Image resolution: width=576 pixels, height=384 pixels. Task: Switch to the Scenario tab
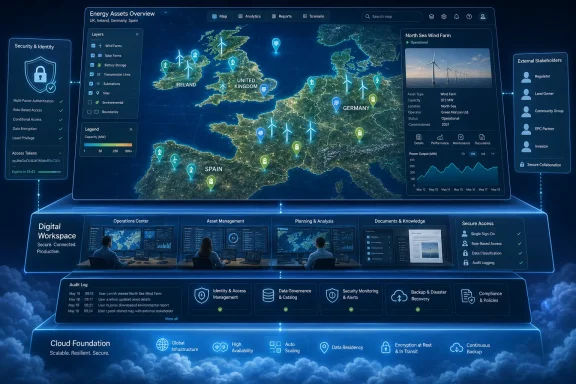click(314, 17)
